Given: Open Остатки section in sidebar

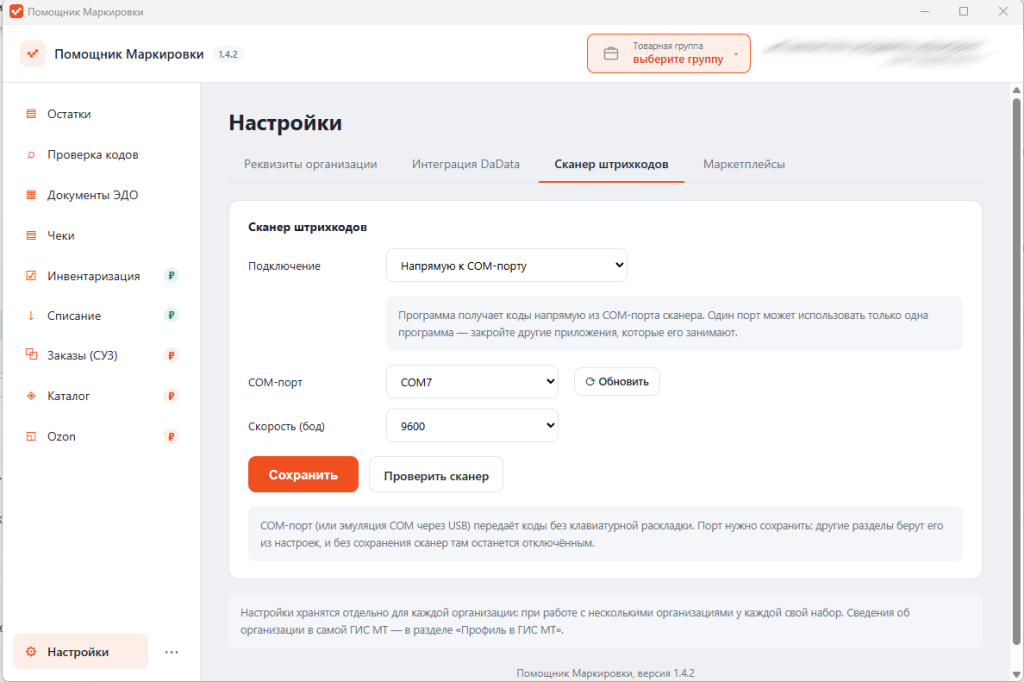Looking at the screenshot, I should coord(100,114).
